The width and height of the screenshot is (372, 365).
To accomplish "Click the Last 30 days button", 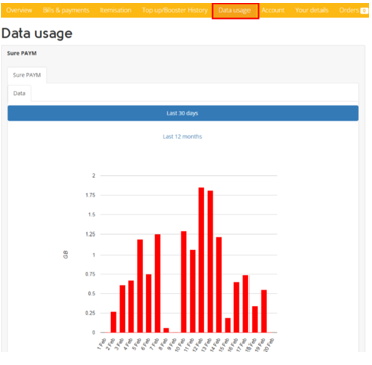I will 183,113.
